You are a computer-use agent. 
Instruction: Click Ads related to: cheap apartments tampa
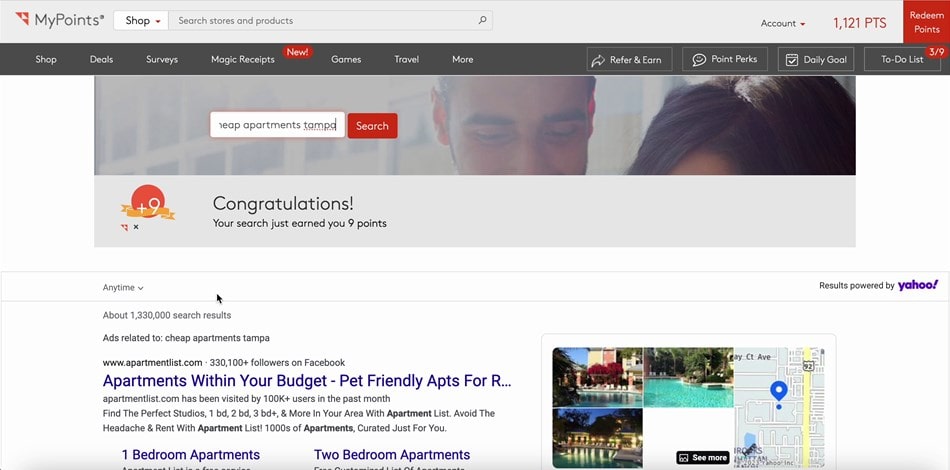186,338
